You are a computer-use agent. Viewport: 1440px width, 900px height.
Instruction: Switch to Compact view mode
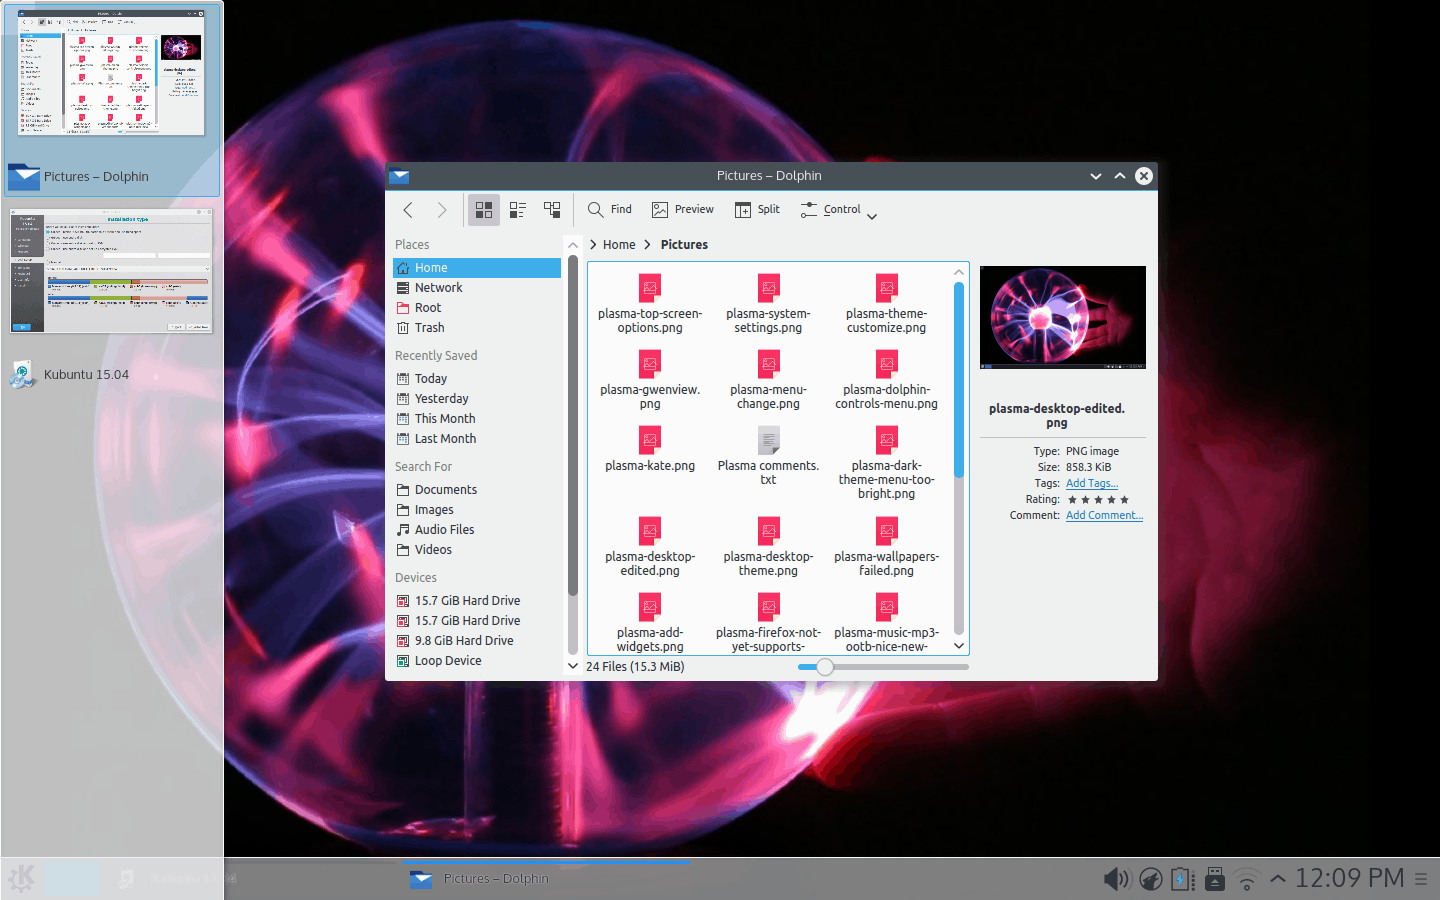click(x=518, y=210)
